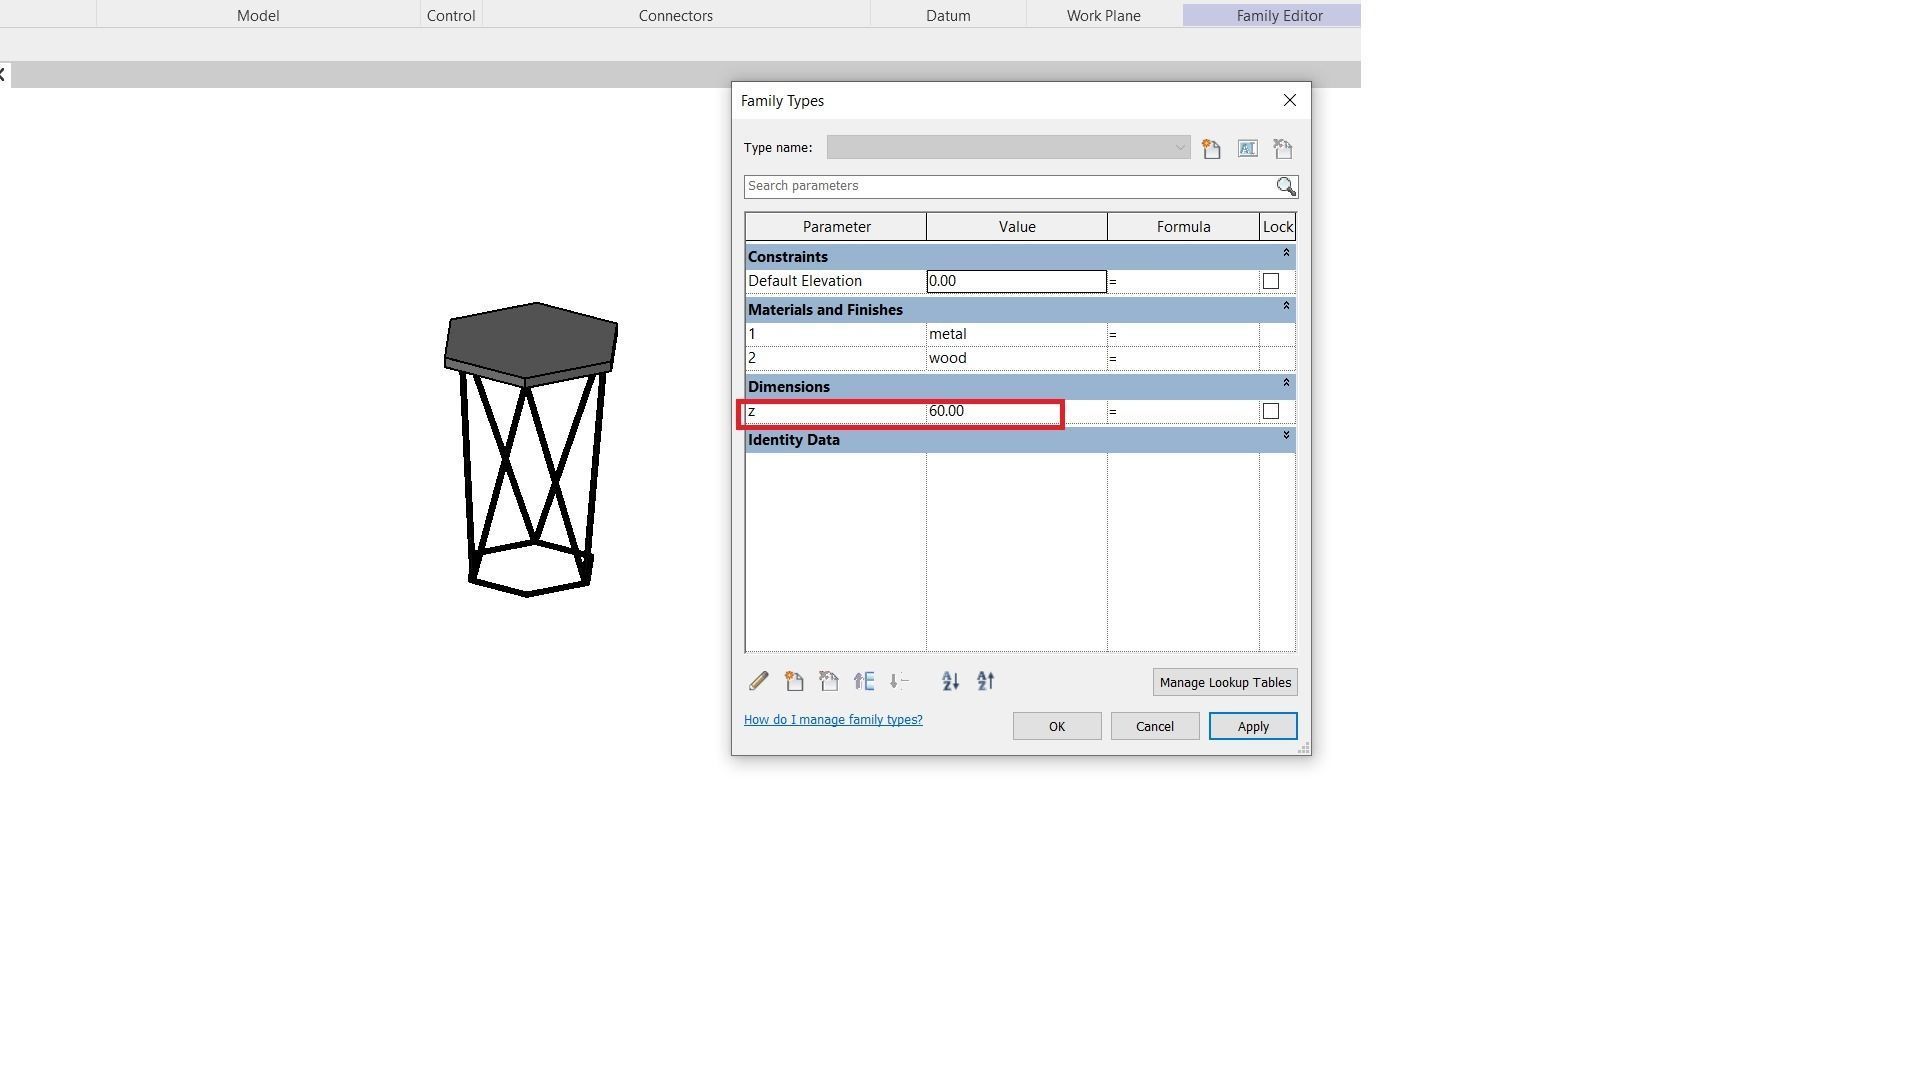Click the New Parameter icon in bottom toolbar
Viewport: 1920px width, 1080px height.
794,682
